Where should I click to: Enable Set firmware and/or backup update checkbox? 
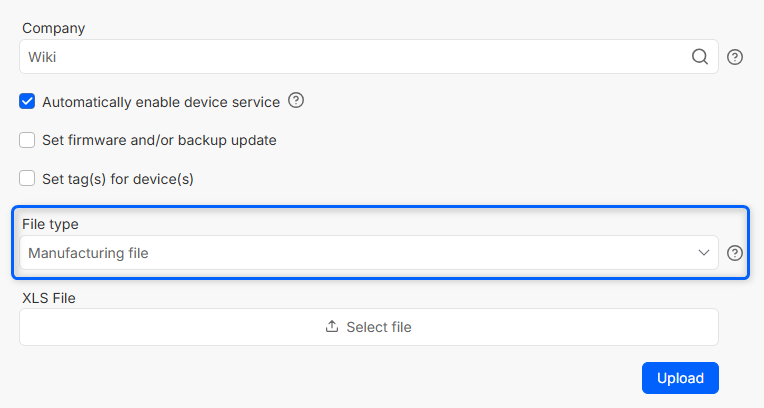pos(28,140)
